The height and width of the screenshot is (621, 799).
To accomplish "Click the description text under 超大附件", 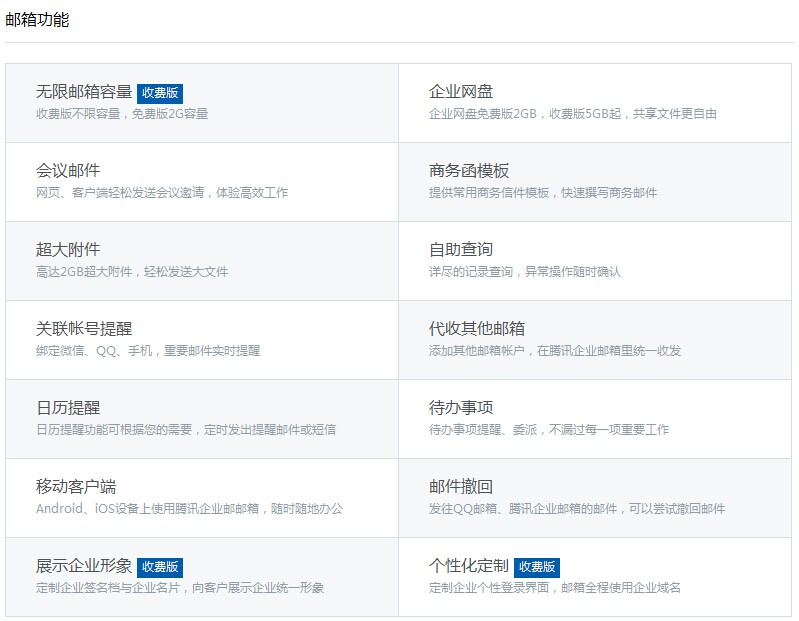I will pyautogui.click(x=132, y=272).
